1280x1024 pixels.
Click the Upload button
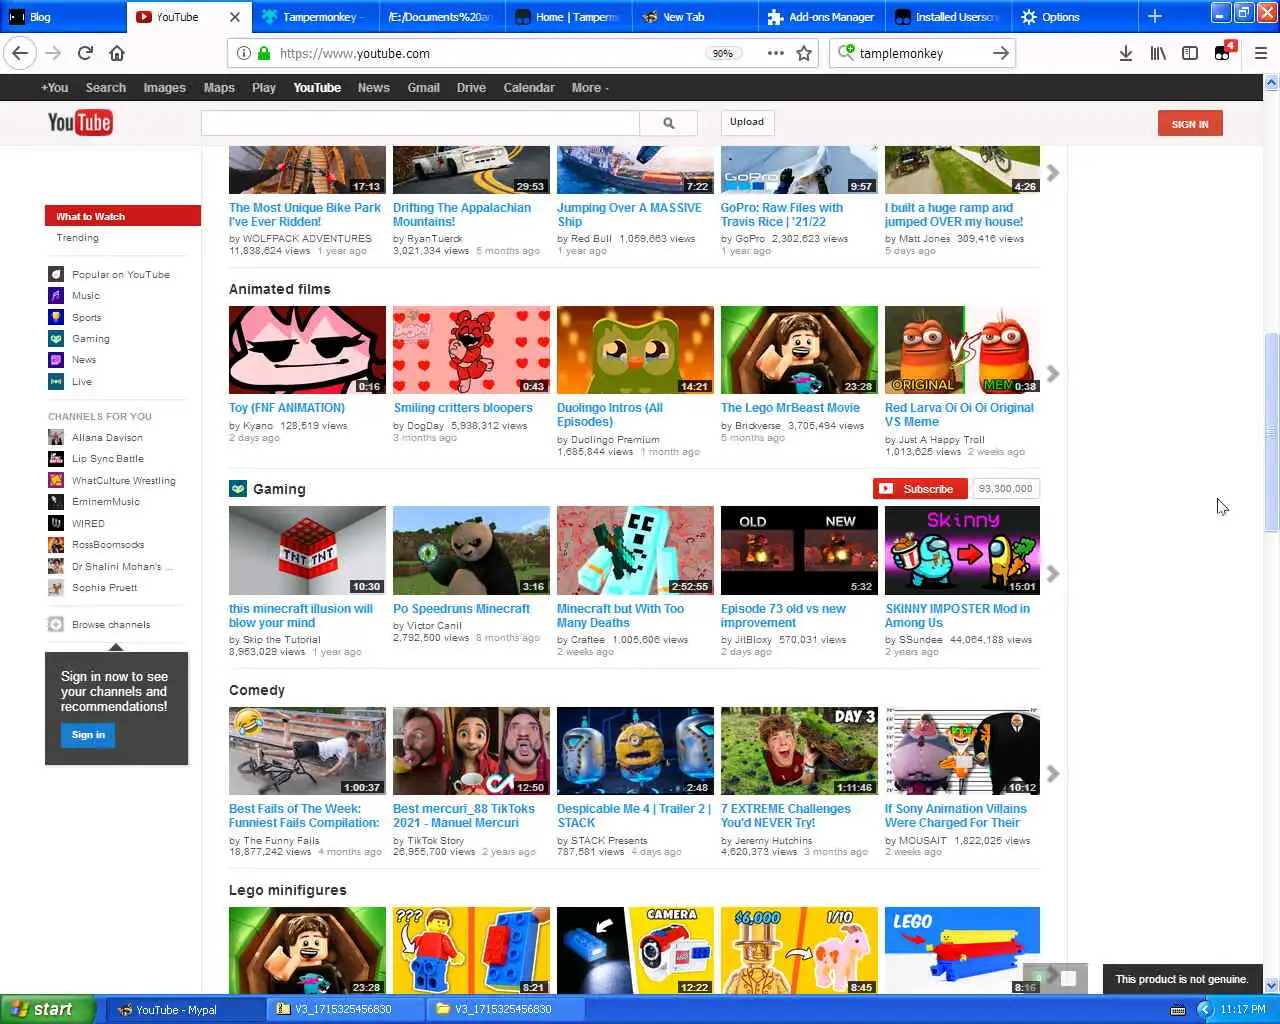click(x=746, y=122)
